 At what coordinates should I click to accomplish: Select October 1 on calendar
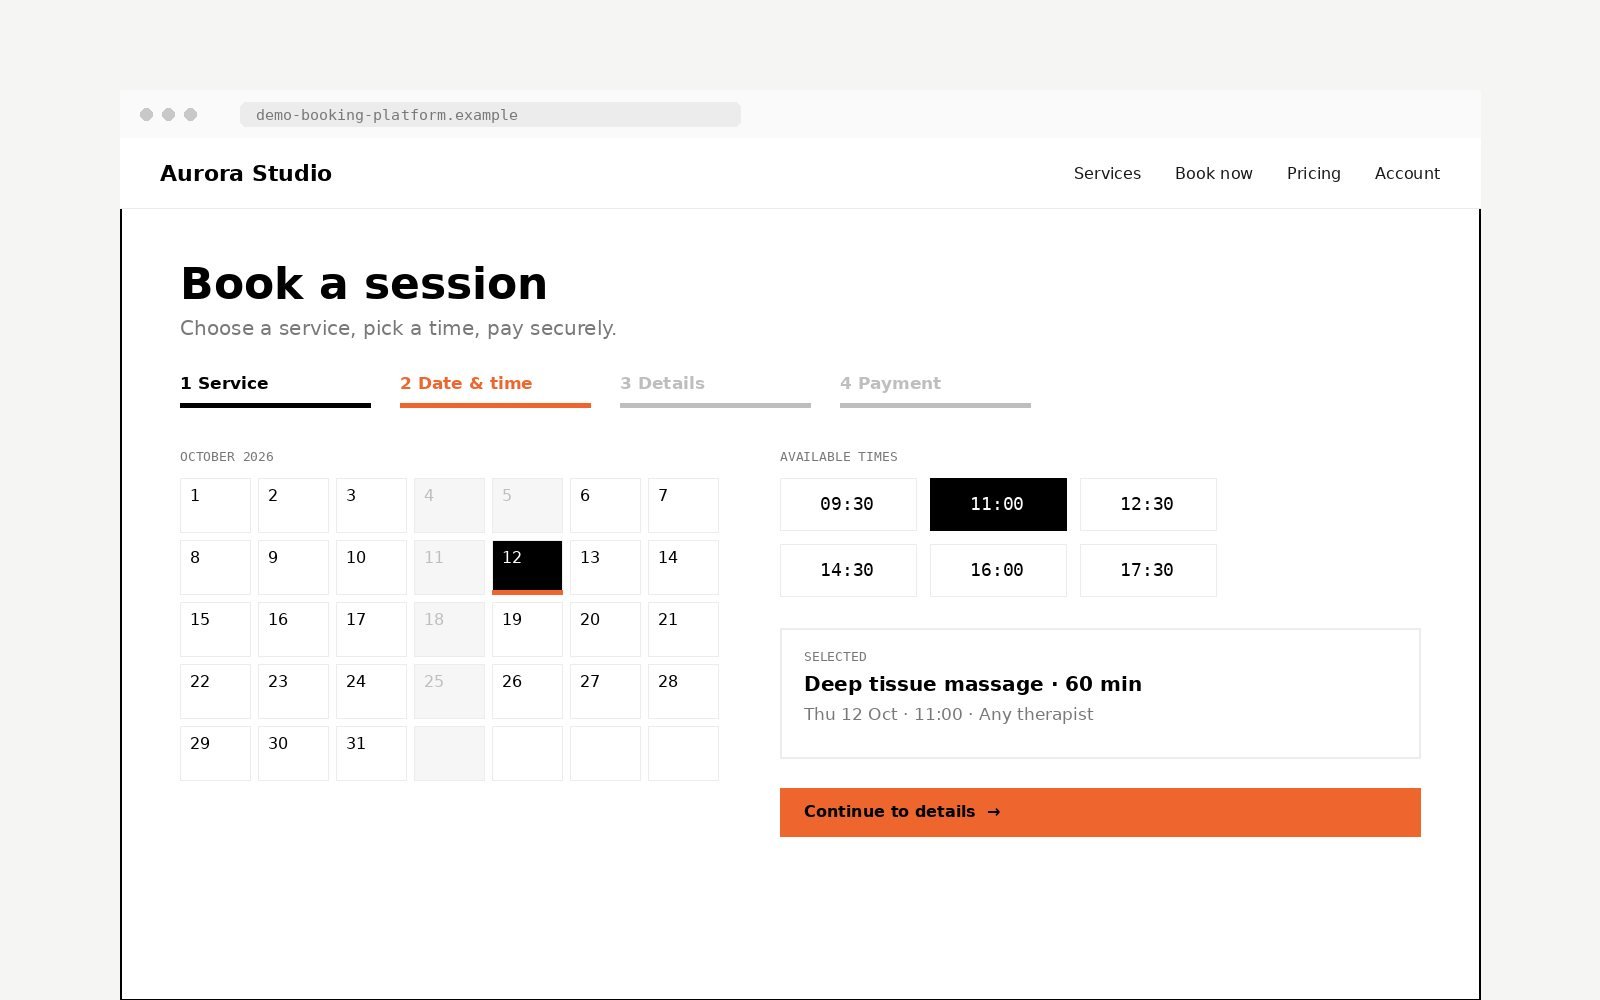(215, 505)
